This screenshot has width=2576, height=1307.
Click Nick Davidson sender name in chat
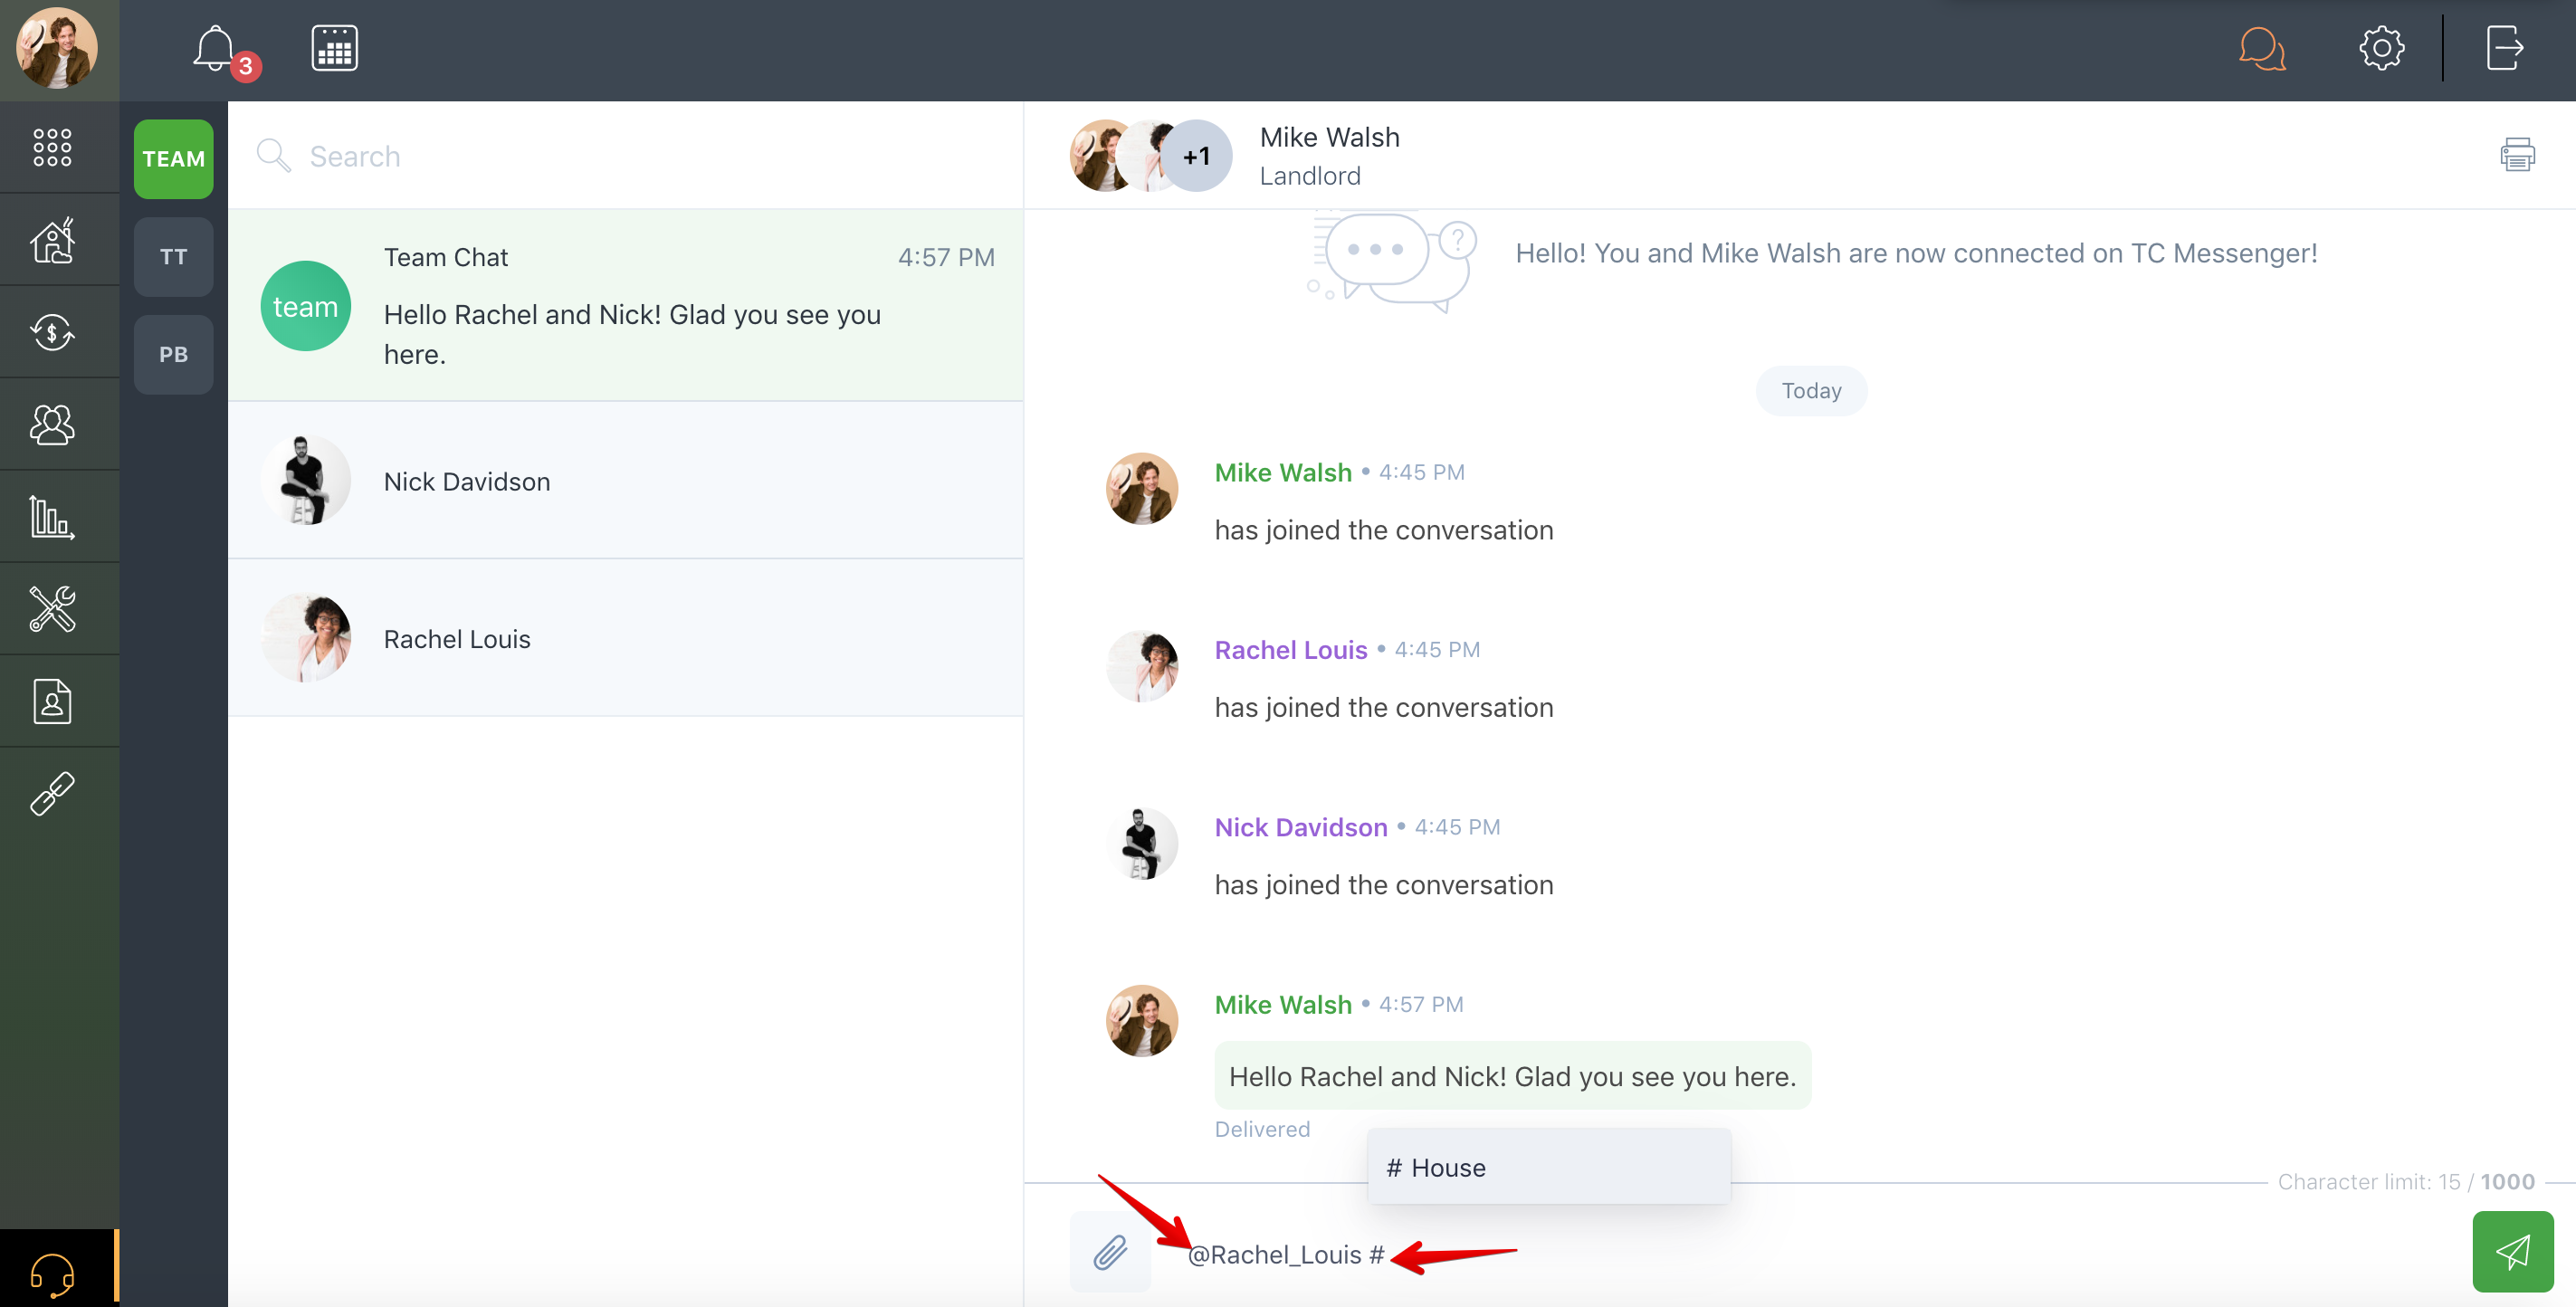(1300, 827)
